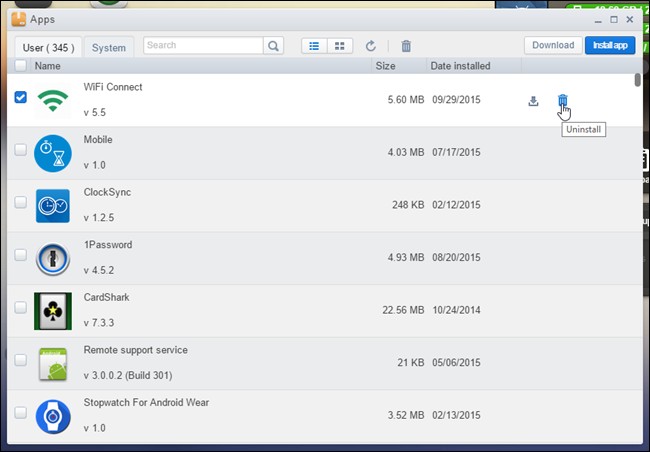
Task: Click the Search input field
Action: (x=203, y=46)
